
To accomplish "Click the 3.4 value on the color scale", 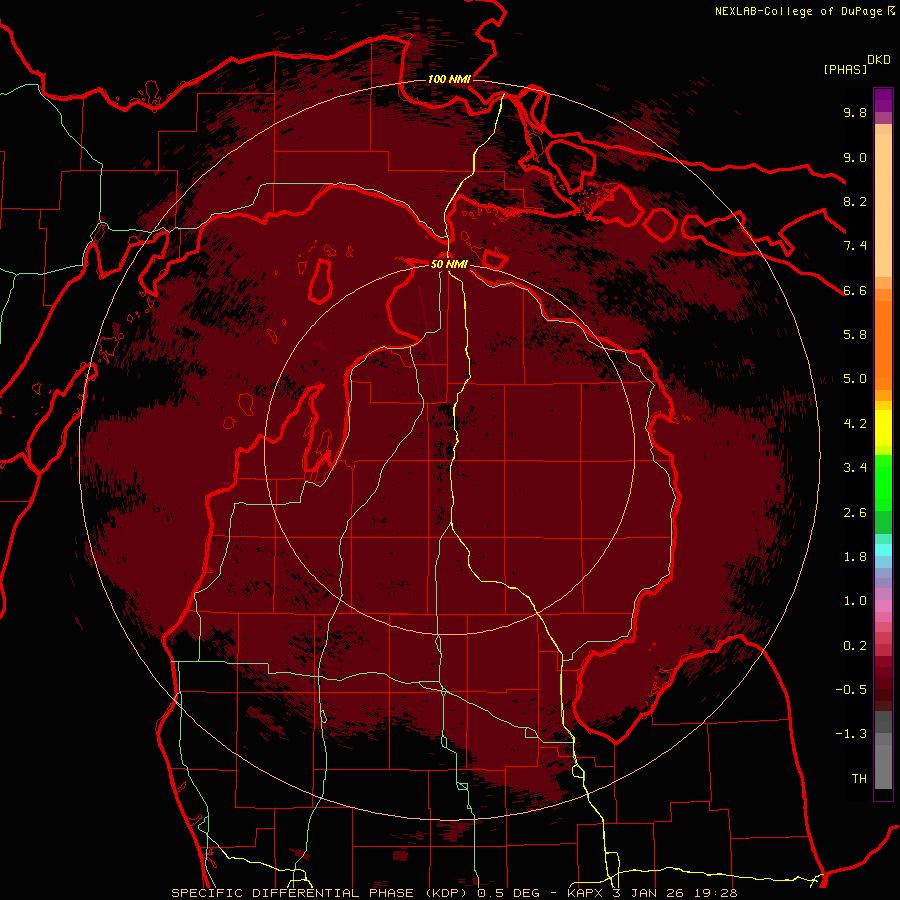I will click(855, 468).
